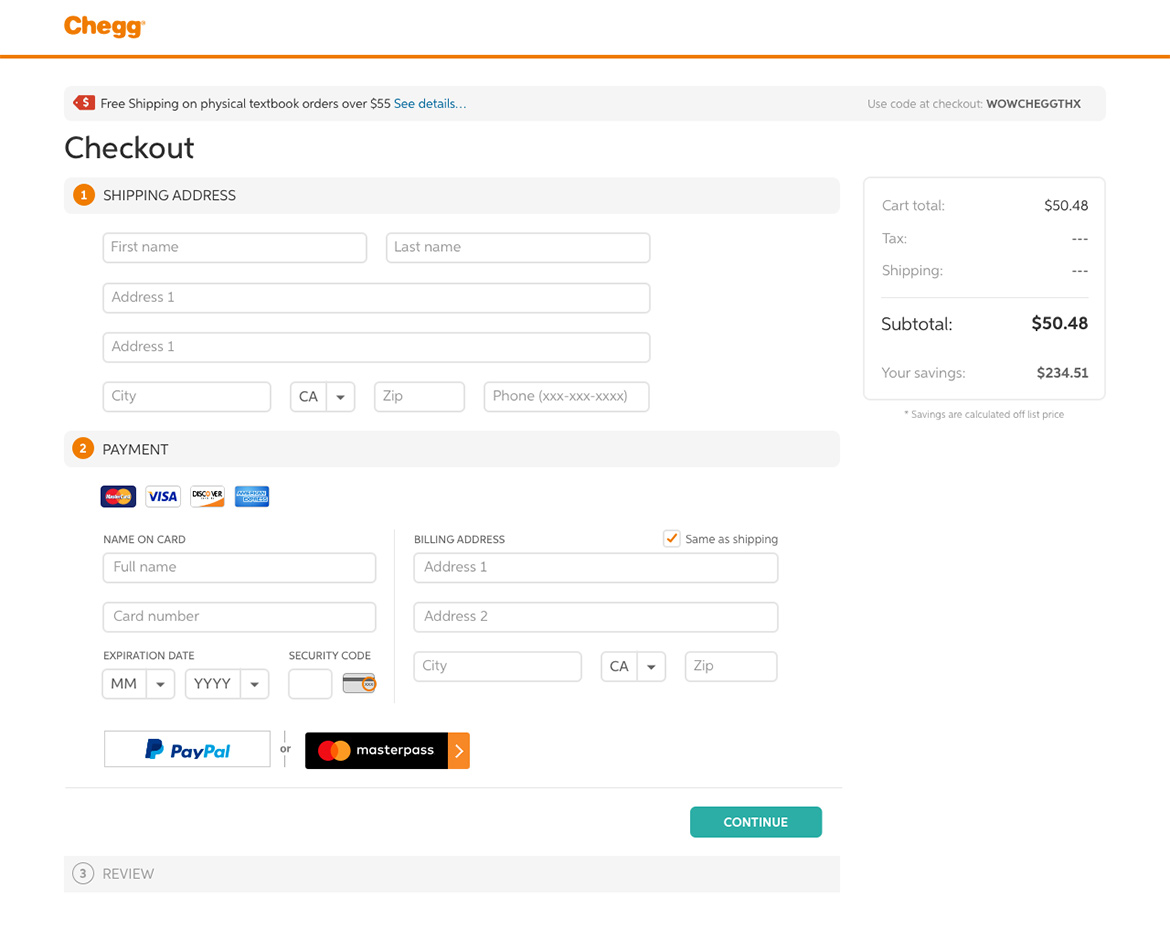
Task: Click the Discover card icon
Action: 207,496
